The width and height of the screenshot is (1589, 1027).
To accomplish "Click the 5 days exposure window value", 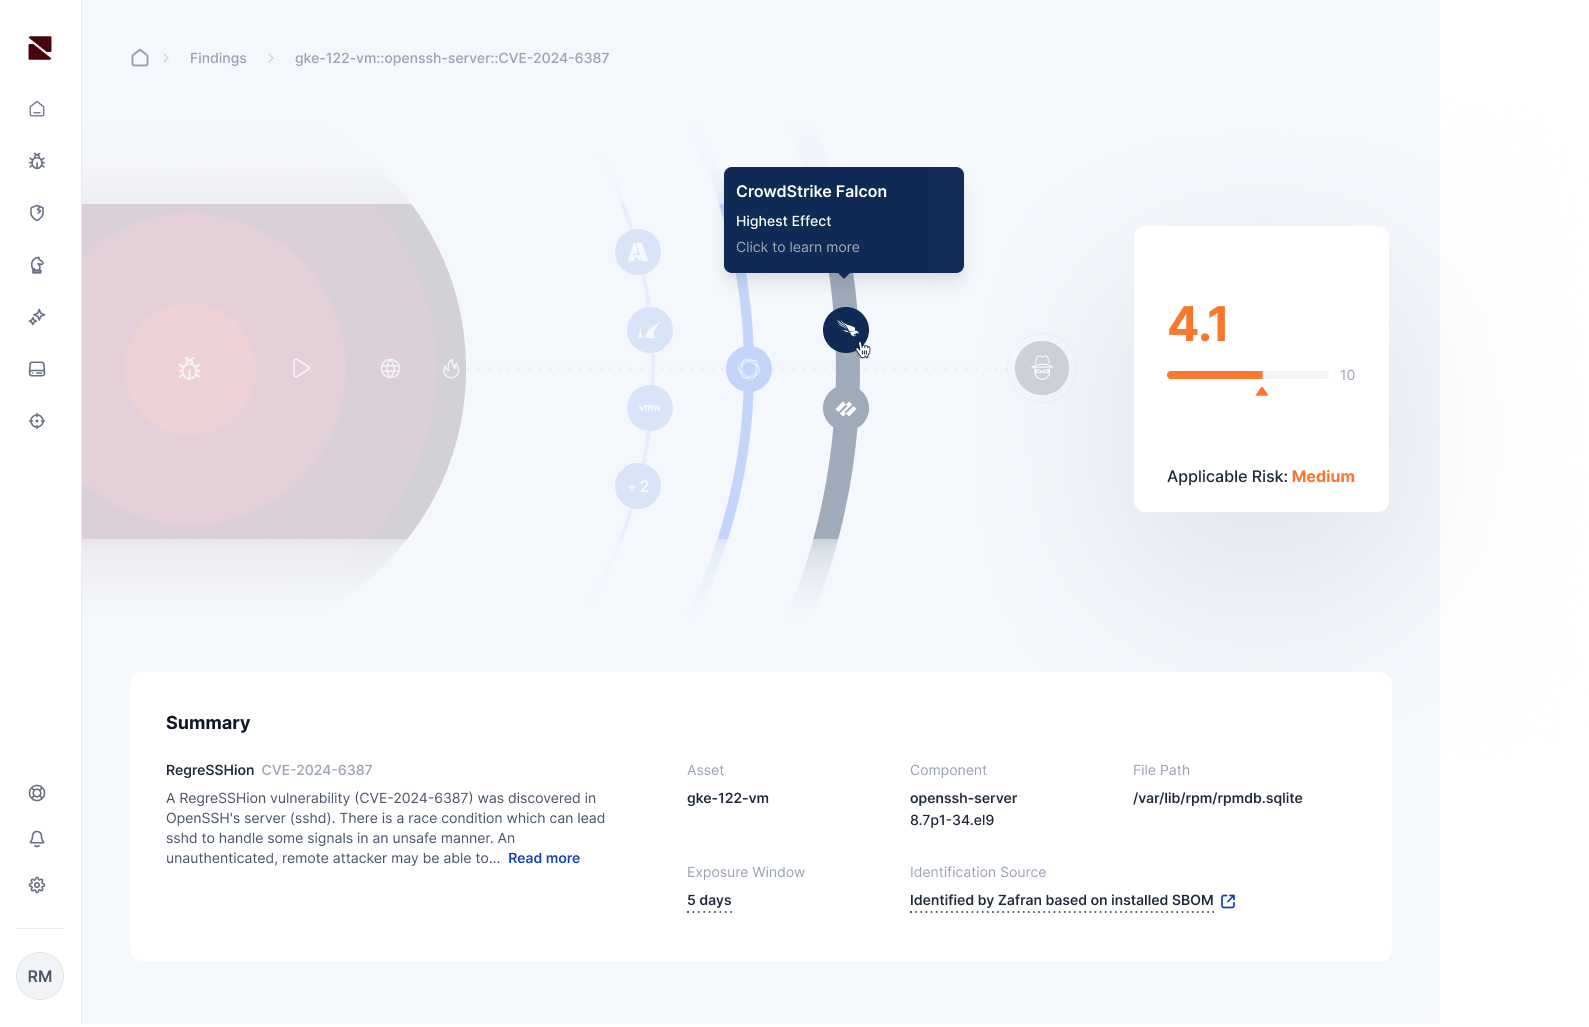I will (709, 900).
